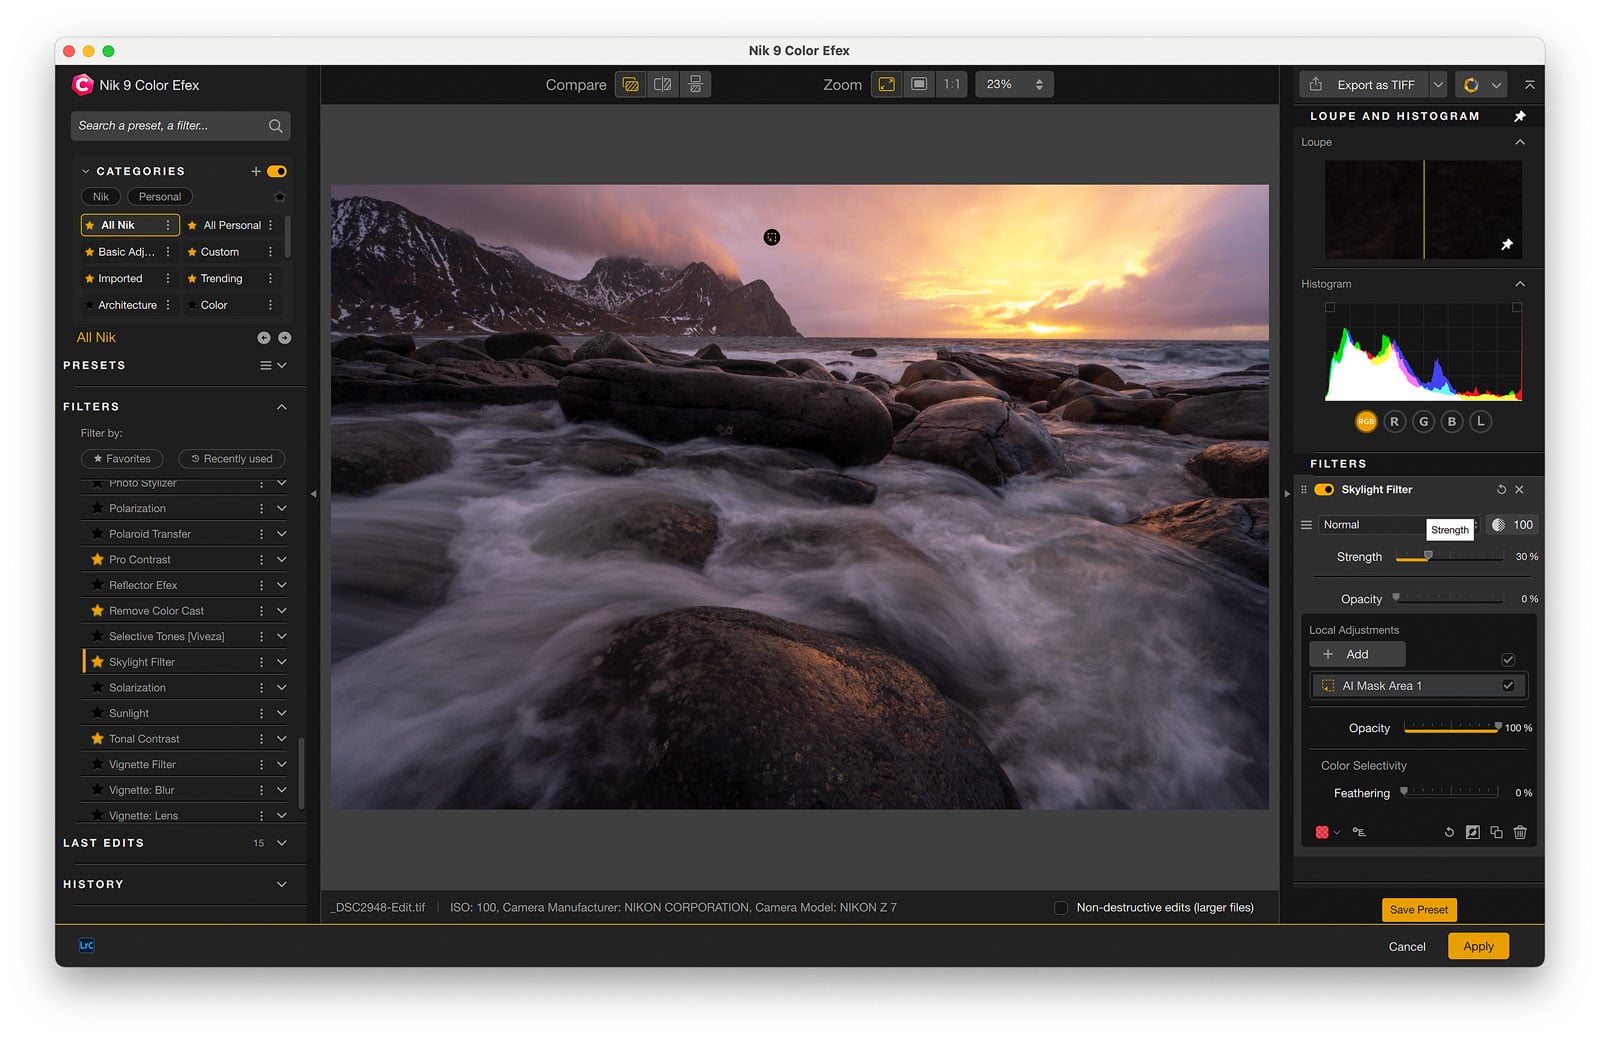Click the Skylight Filter drag handle
The width and height of the screenshot is (1600, 1040).
click(x=1303, y=490)
